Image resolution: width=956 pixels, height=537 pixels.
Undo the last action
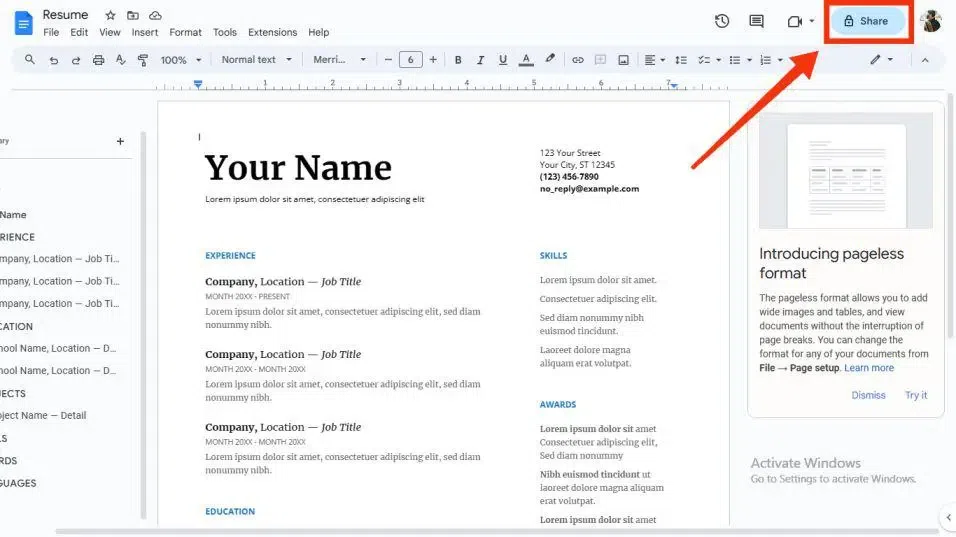coord(54,60)
